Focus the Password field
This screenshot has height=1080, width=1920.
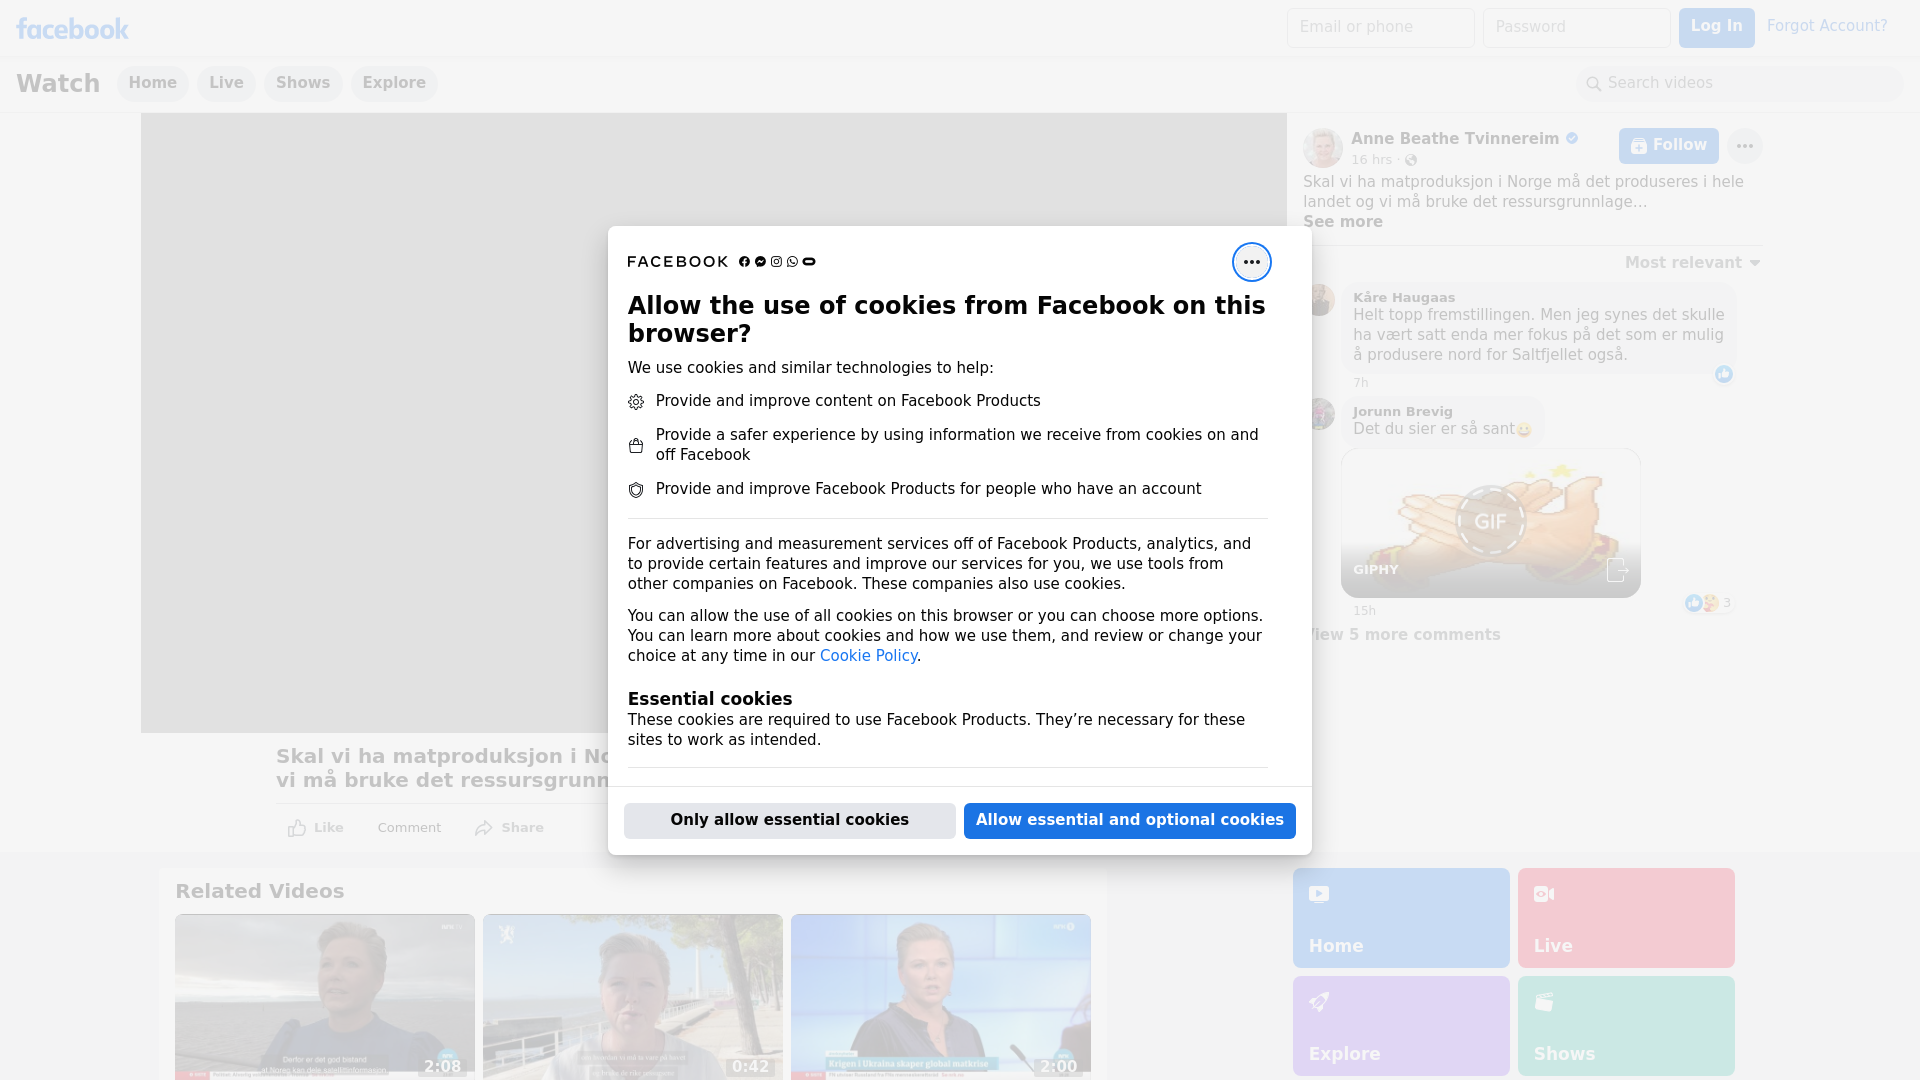(1576, 28)
